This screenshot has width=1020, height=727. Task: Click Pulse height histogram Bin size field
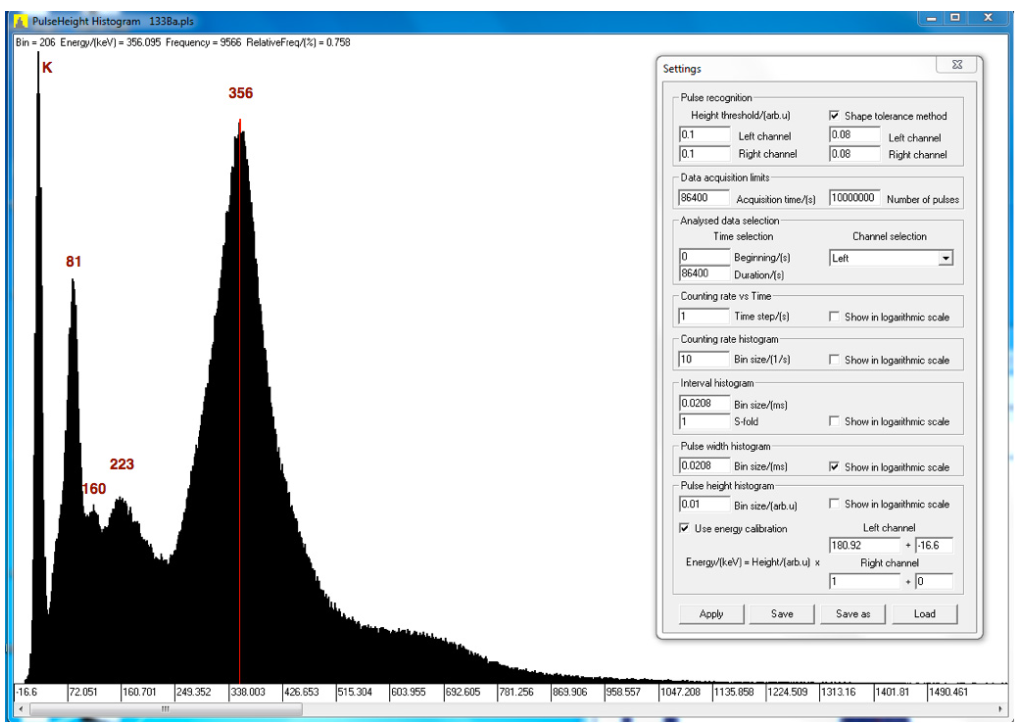pyautogui.click(x=705, y=504)
